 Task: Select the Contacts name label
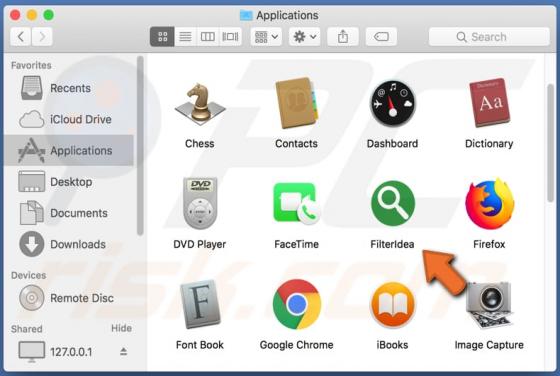tap(296, 144)
